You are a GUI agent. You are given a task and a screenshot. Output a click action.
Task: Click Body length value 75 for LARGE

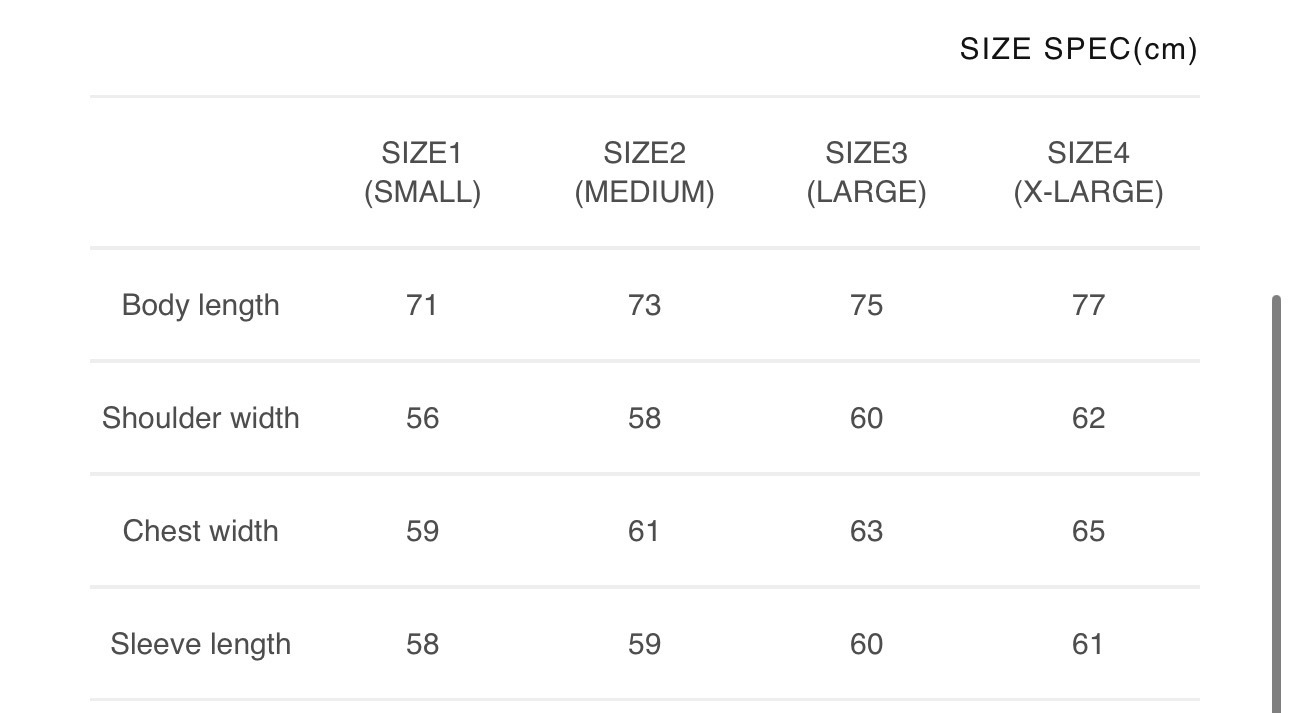pos(866,305)
